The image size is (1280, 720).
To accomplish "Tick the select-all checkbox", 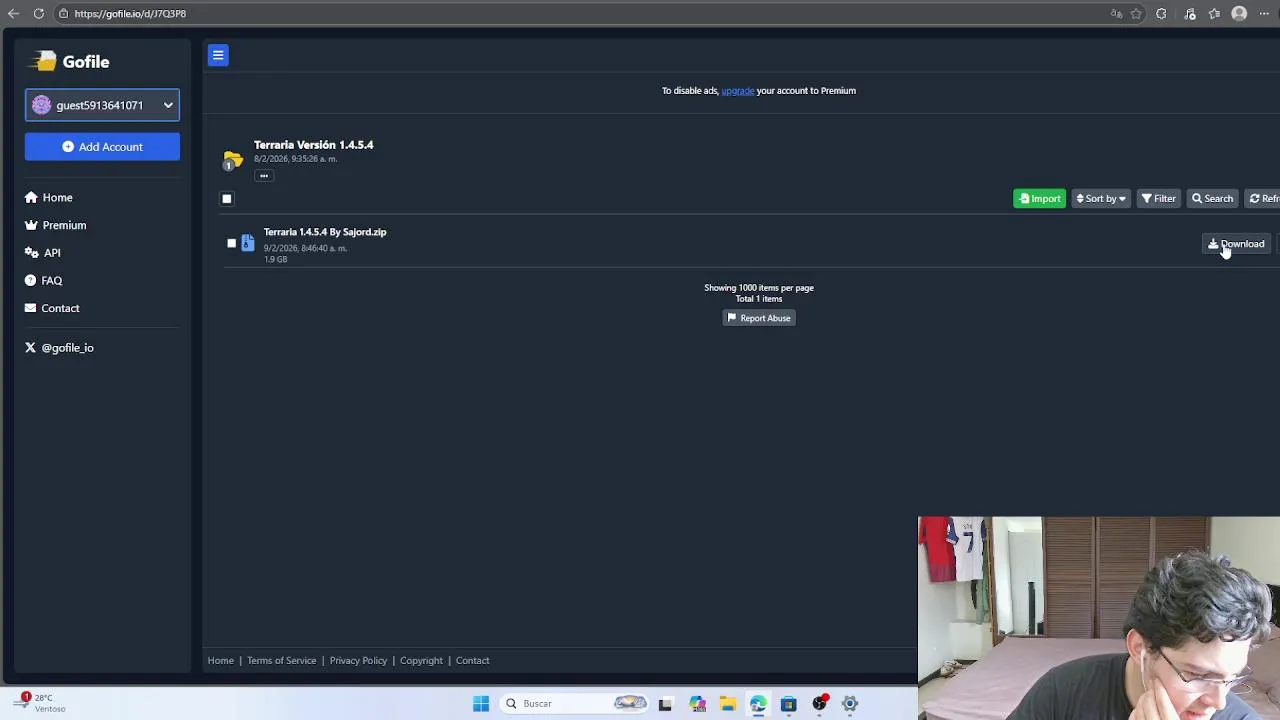I will click(227, 199).
